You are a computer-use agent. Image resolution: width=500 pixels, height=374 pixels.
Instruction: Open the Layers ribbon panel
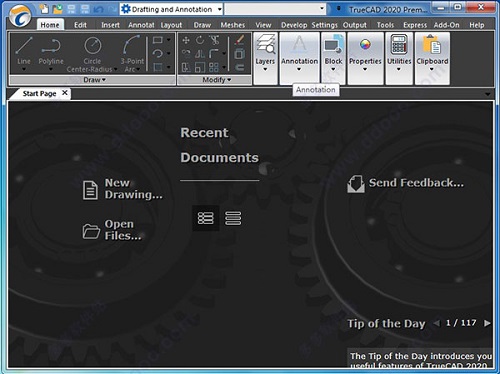click(265, 58)
